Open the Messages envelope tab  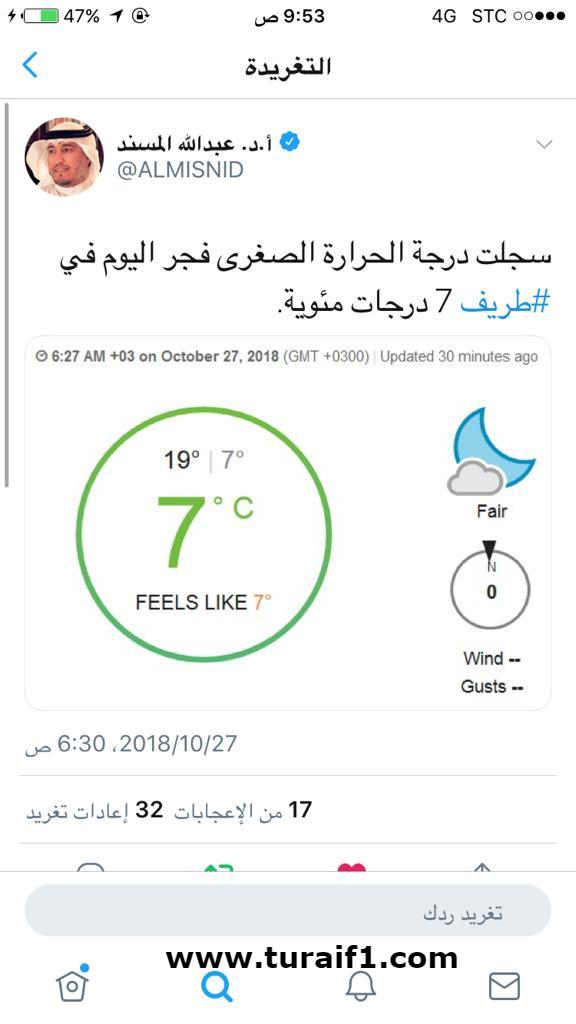504,986
